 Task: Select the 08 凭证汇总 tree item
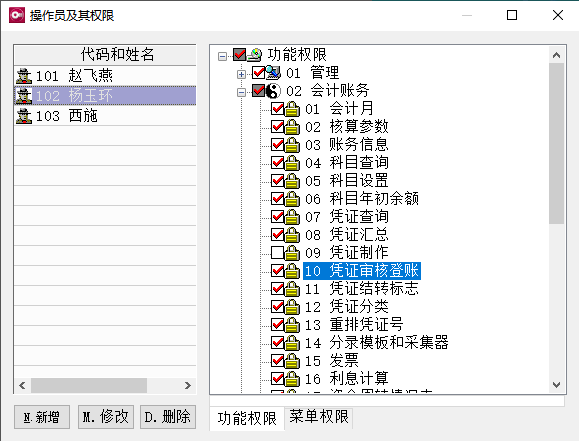(347, 235)
